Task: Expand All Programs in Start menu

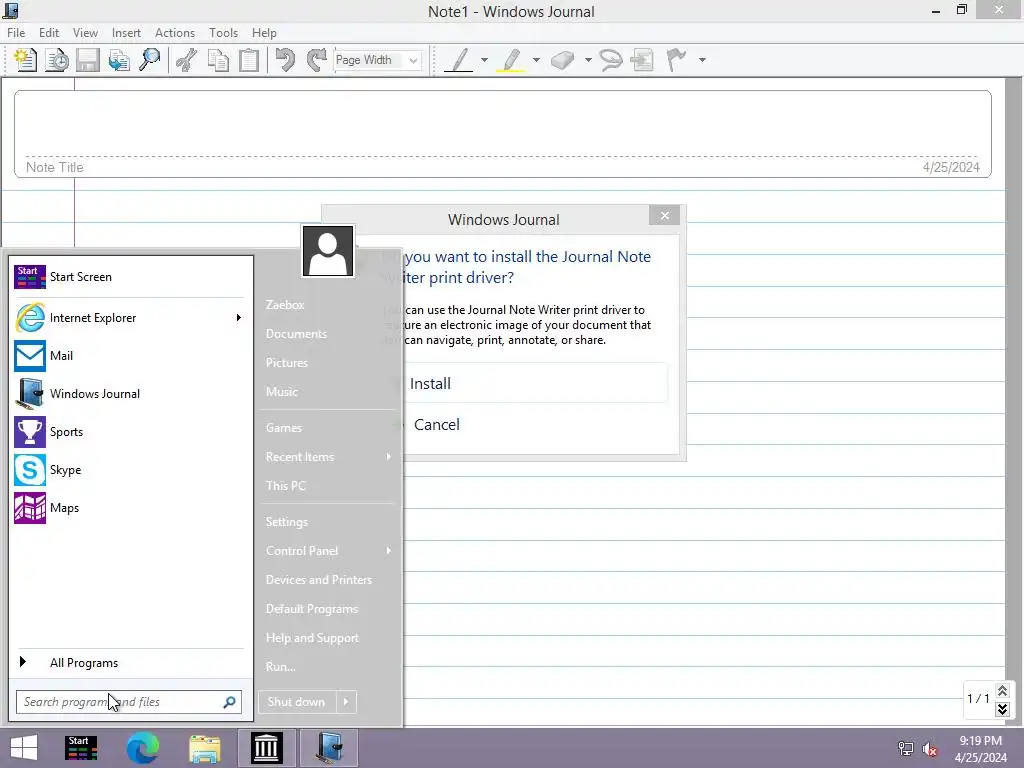Action: click(x=129, y=662)
